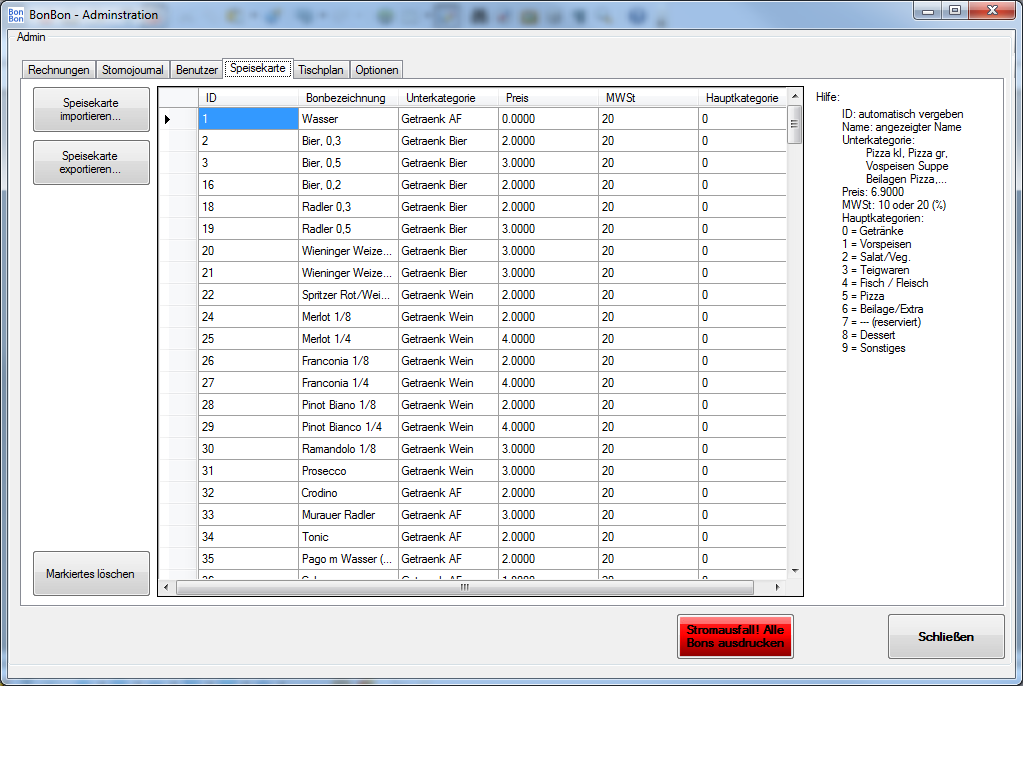This screenshot has height=769, width=1034.
Task: Click the Schließen button
Action: coord(945,637)
